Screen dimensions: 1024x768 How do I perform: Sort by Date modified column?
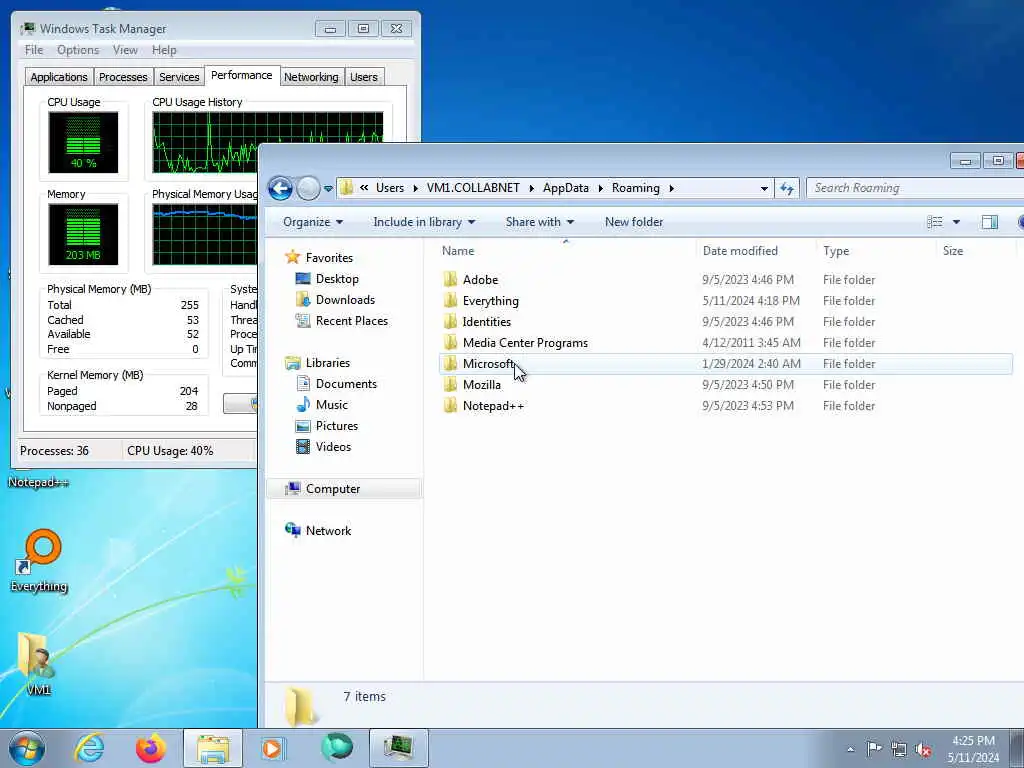pyautogui.click(x=756, y=251)
